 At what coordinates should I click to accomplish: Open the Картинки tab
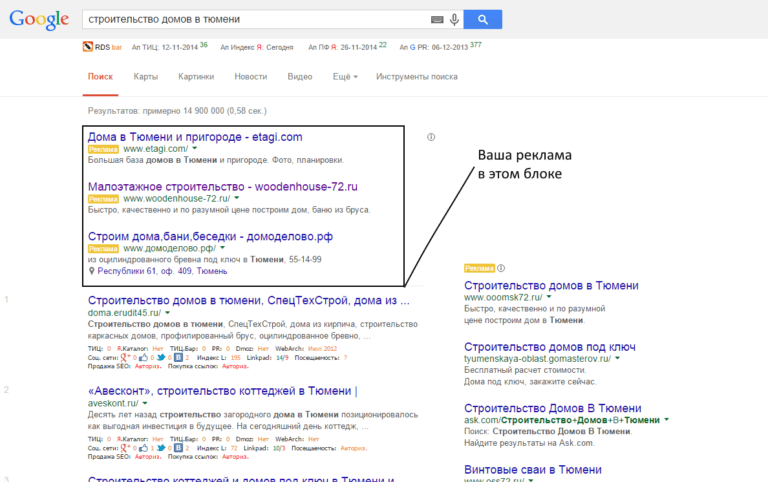tap(196, 77)
